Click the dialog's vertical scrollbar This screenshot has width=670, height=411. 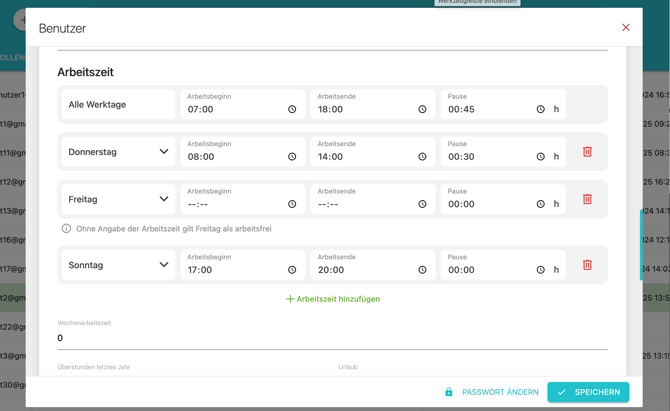tap(641, 244)
